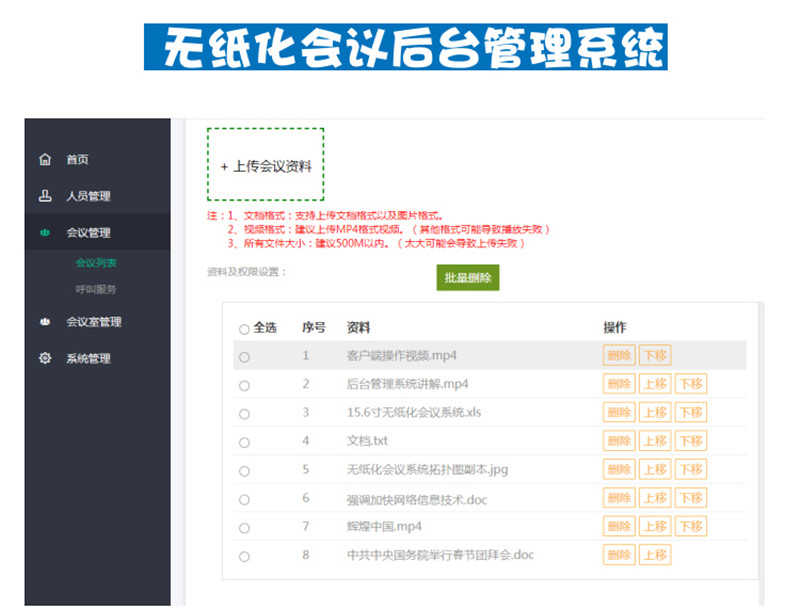Select radio button for 客户端操作视频.mp4
Viewport: 800px width, 609px height.
pyautogui.click(x=244, y=356)
